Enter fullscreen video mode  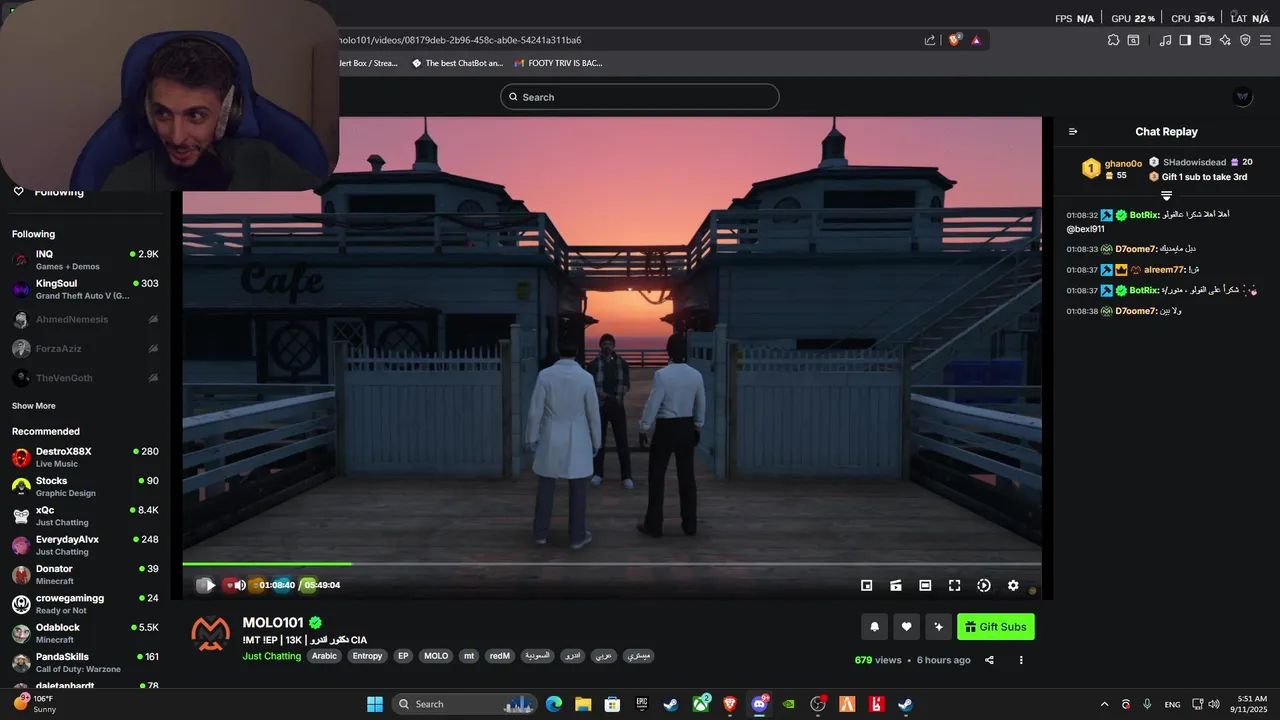[954, 585]
